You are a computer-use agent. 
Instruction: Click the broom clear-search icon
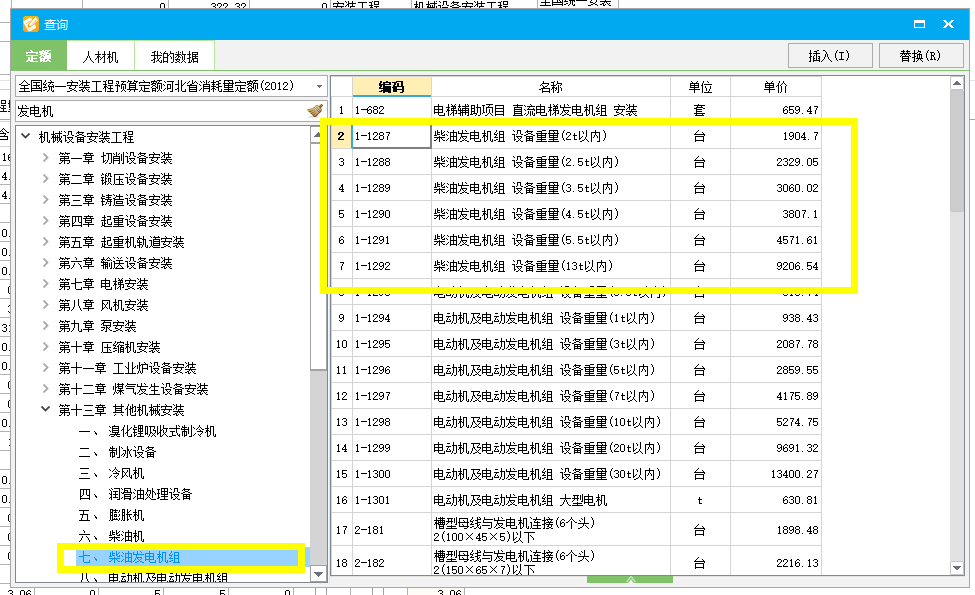click(x=315, y=111)
